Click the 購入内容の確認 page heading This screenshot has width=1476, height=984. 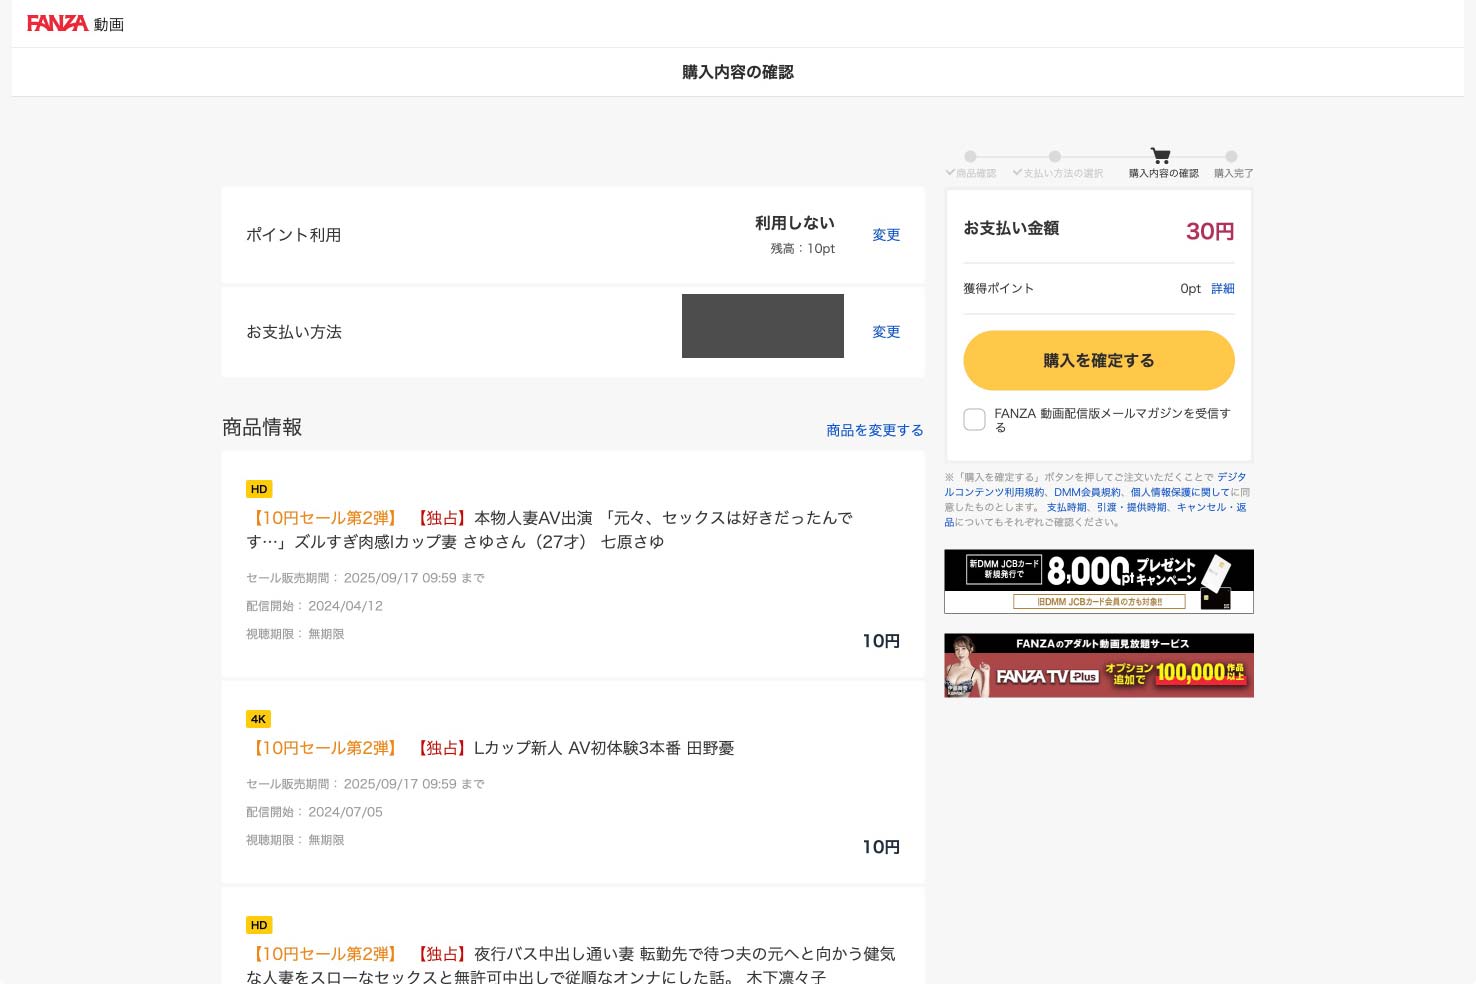(x=738, y=72)
